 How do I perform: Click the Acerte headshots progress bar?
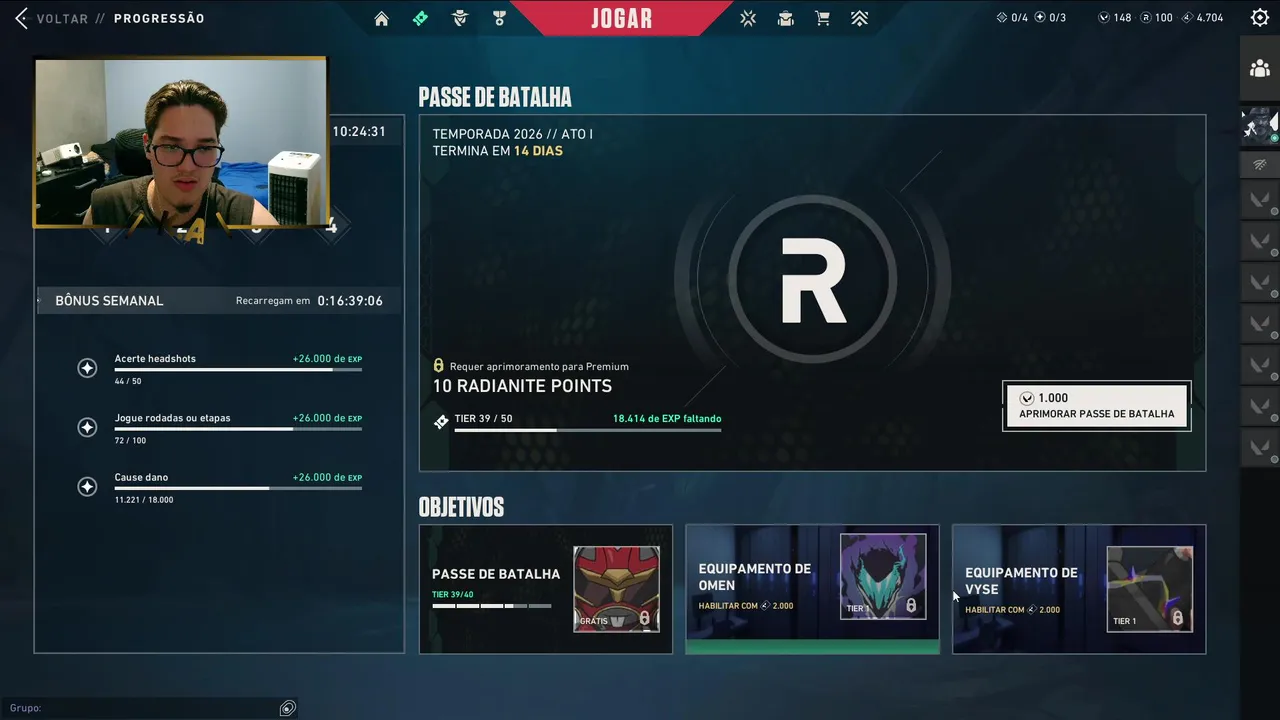coord(238,370)
